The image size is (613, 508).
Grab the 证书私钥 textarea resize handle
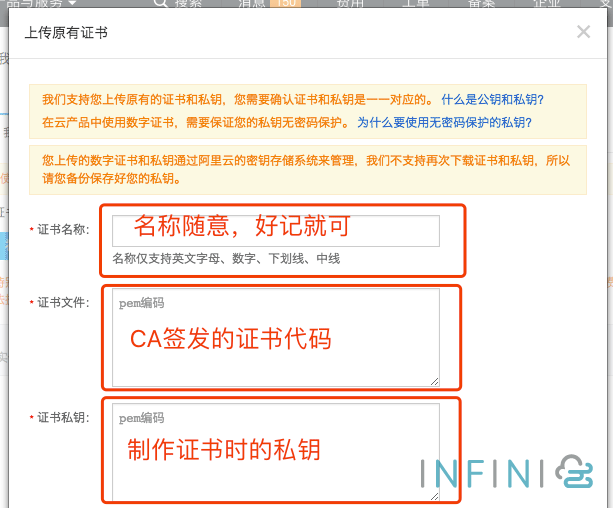click(x=434, y=496)
